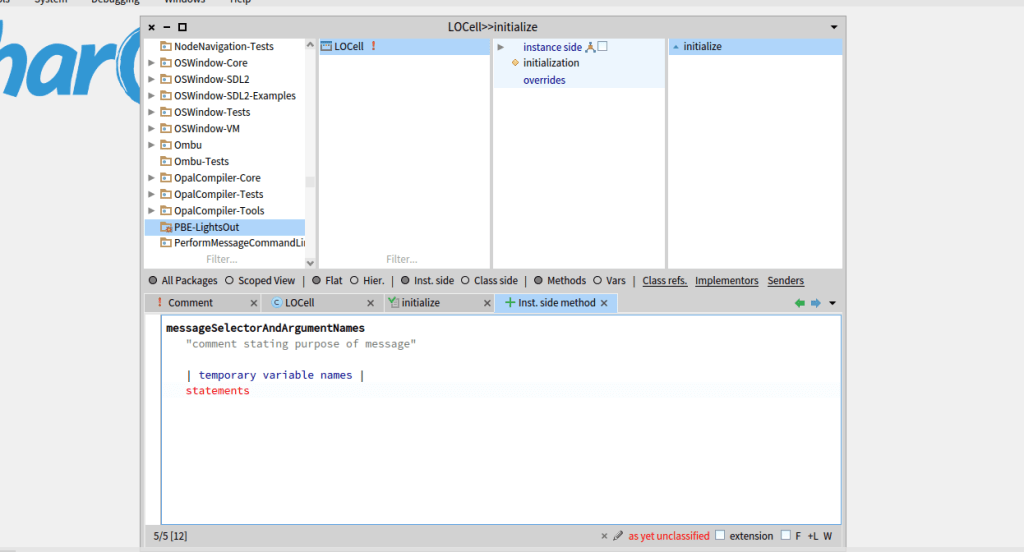The height and width of the screenshot is (552, 1024).
Task: Select the Class side radio button
Action: click(x=466, y=281)
